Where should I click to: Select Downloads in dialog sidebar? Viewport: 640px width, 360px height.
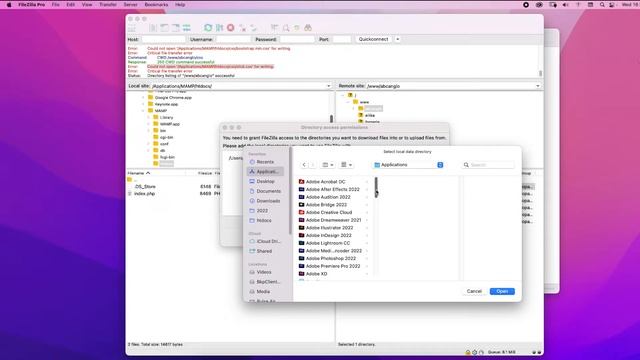pyautogui.click(x=265, y=201)
